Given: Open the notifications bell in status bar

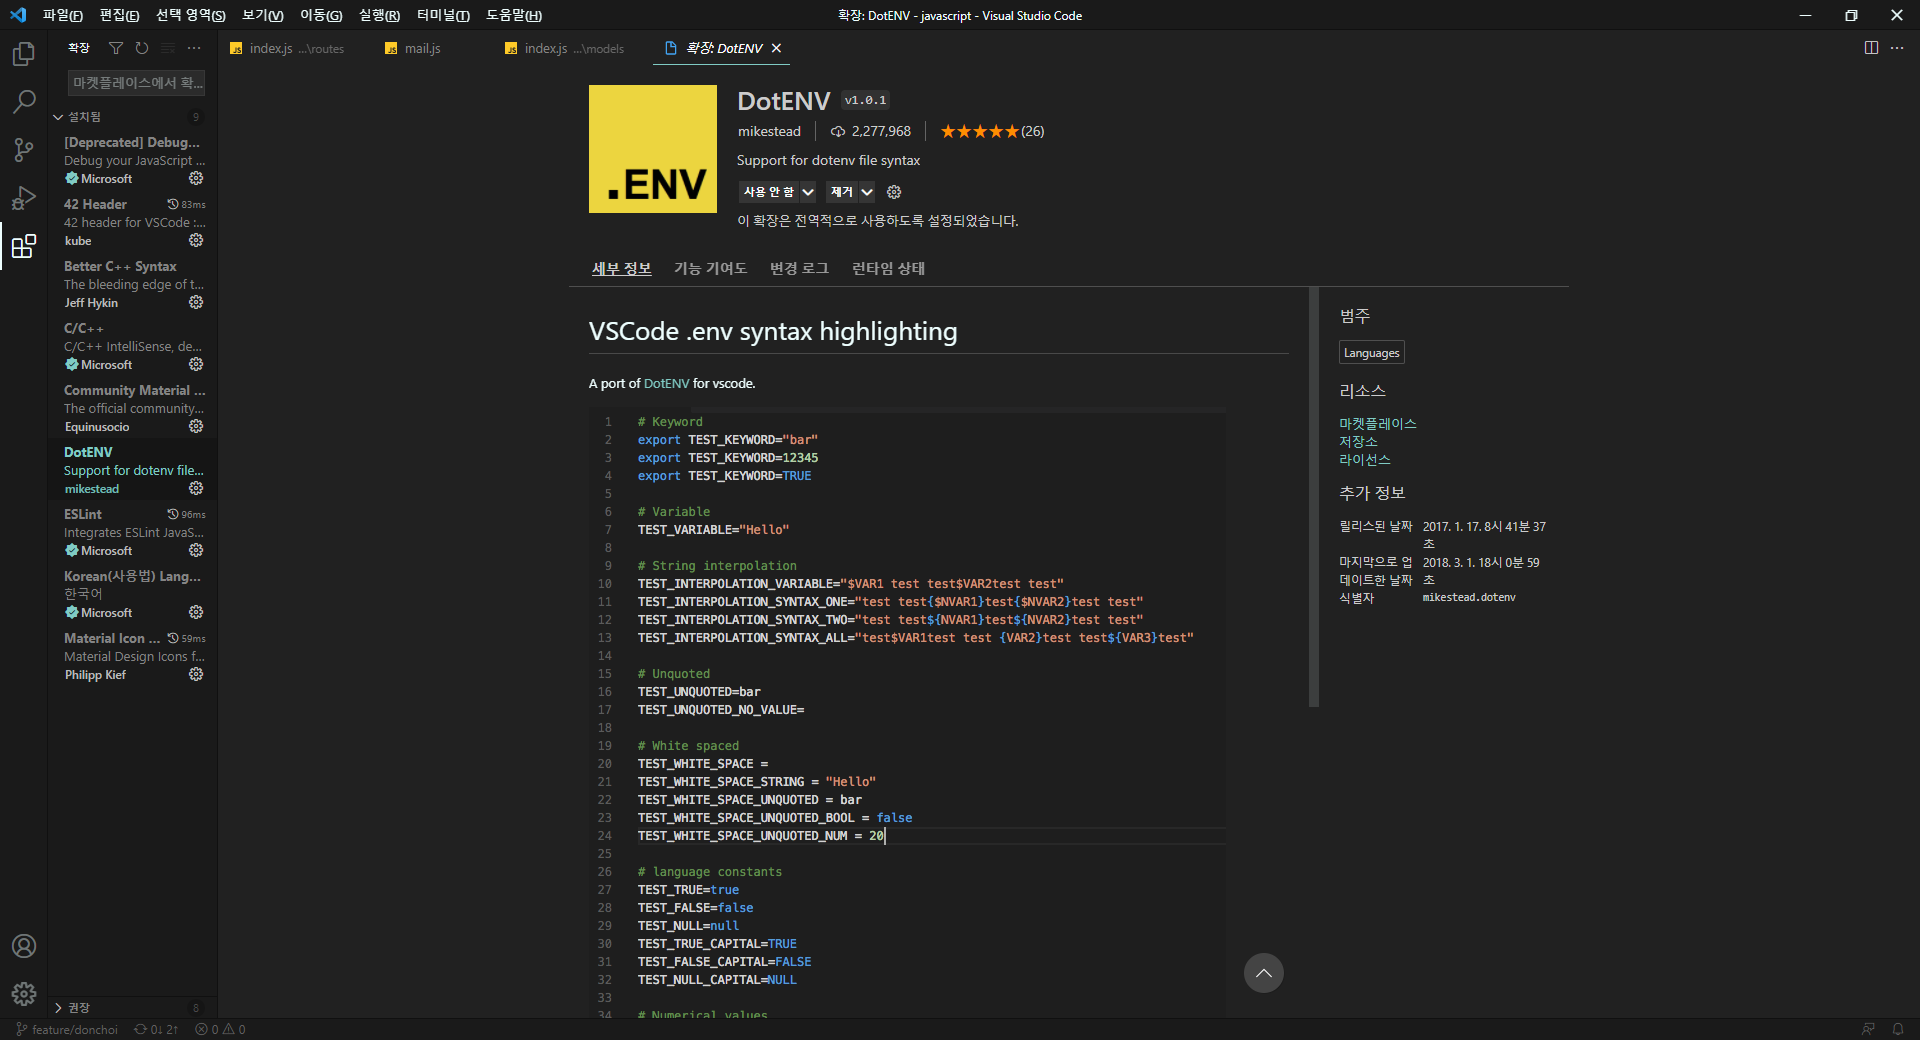Looking at the screenshot, I should [x=1898, y=1029].
